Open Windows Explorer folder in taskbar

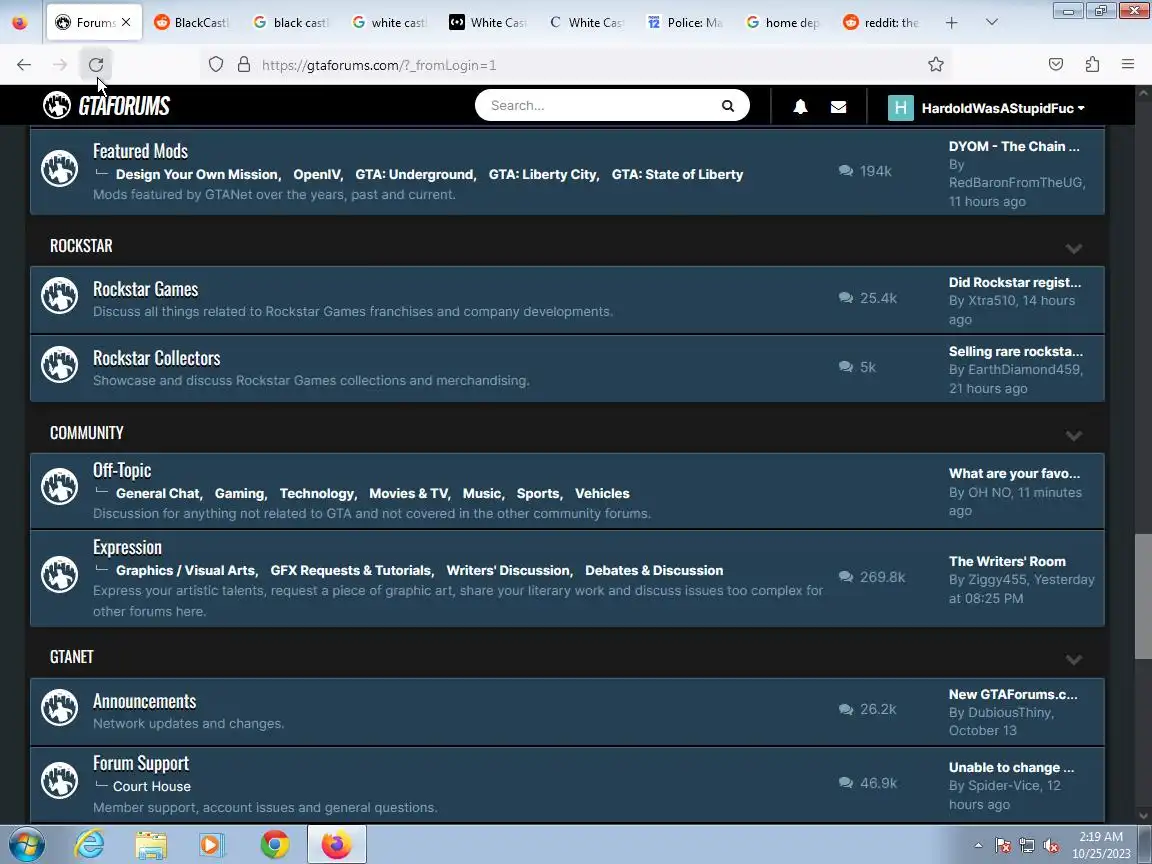[151, 845]
